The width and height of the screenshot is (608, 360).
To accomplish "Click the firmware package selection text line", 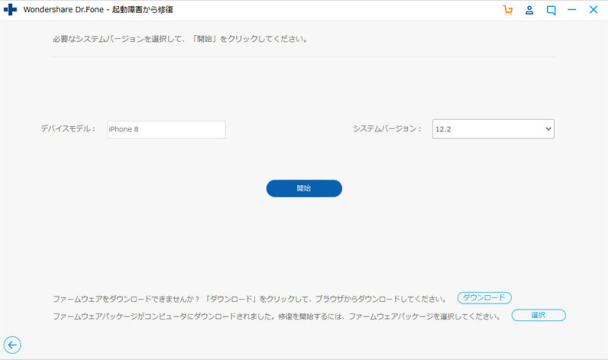I will [276, 317].
